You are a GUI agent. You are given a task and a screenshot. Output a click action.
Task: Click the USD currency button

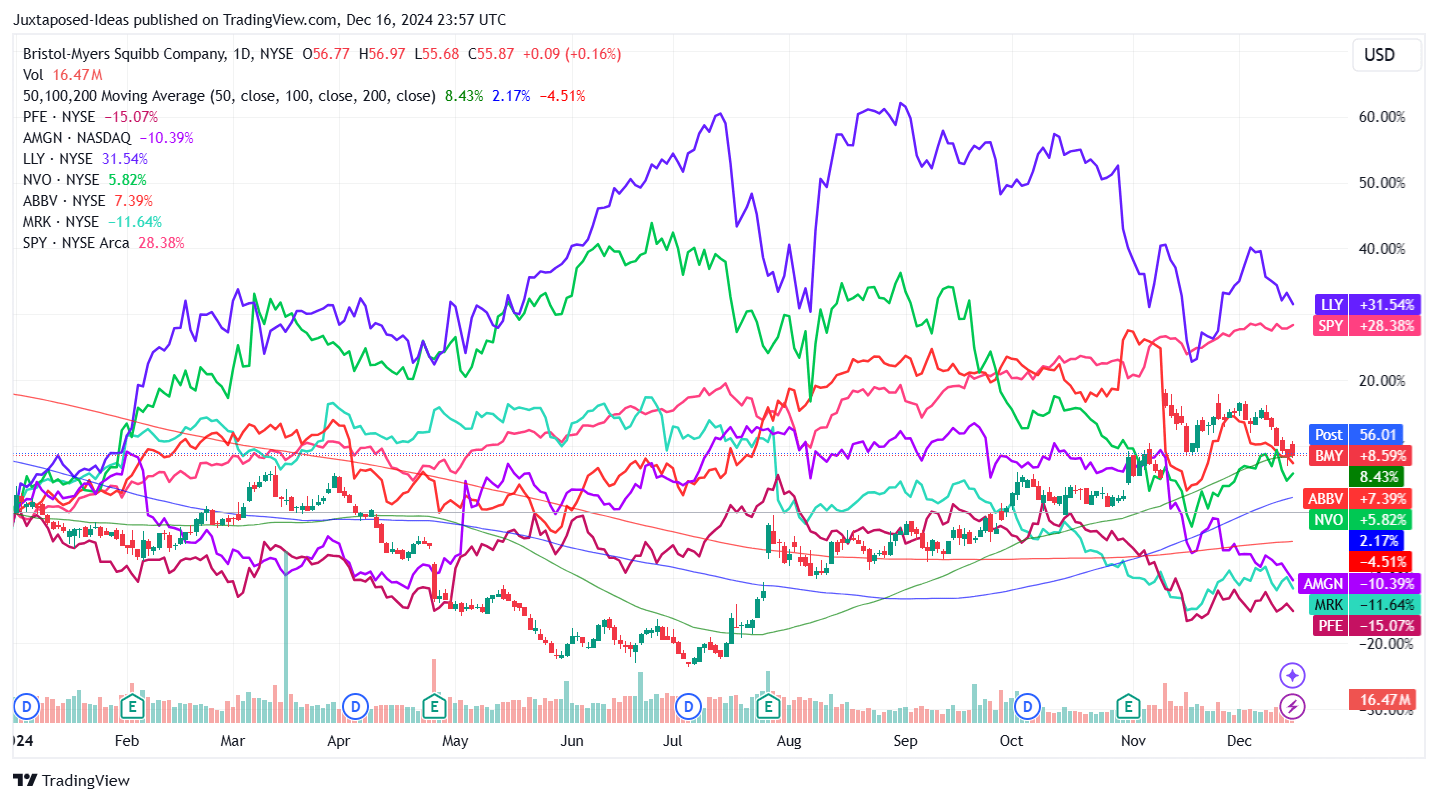pos(1387,55)
